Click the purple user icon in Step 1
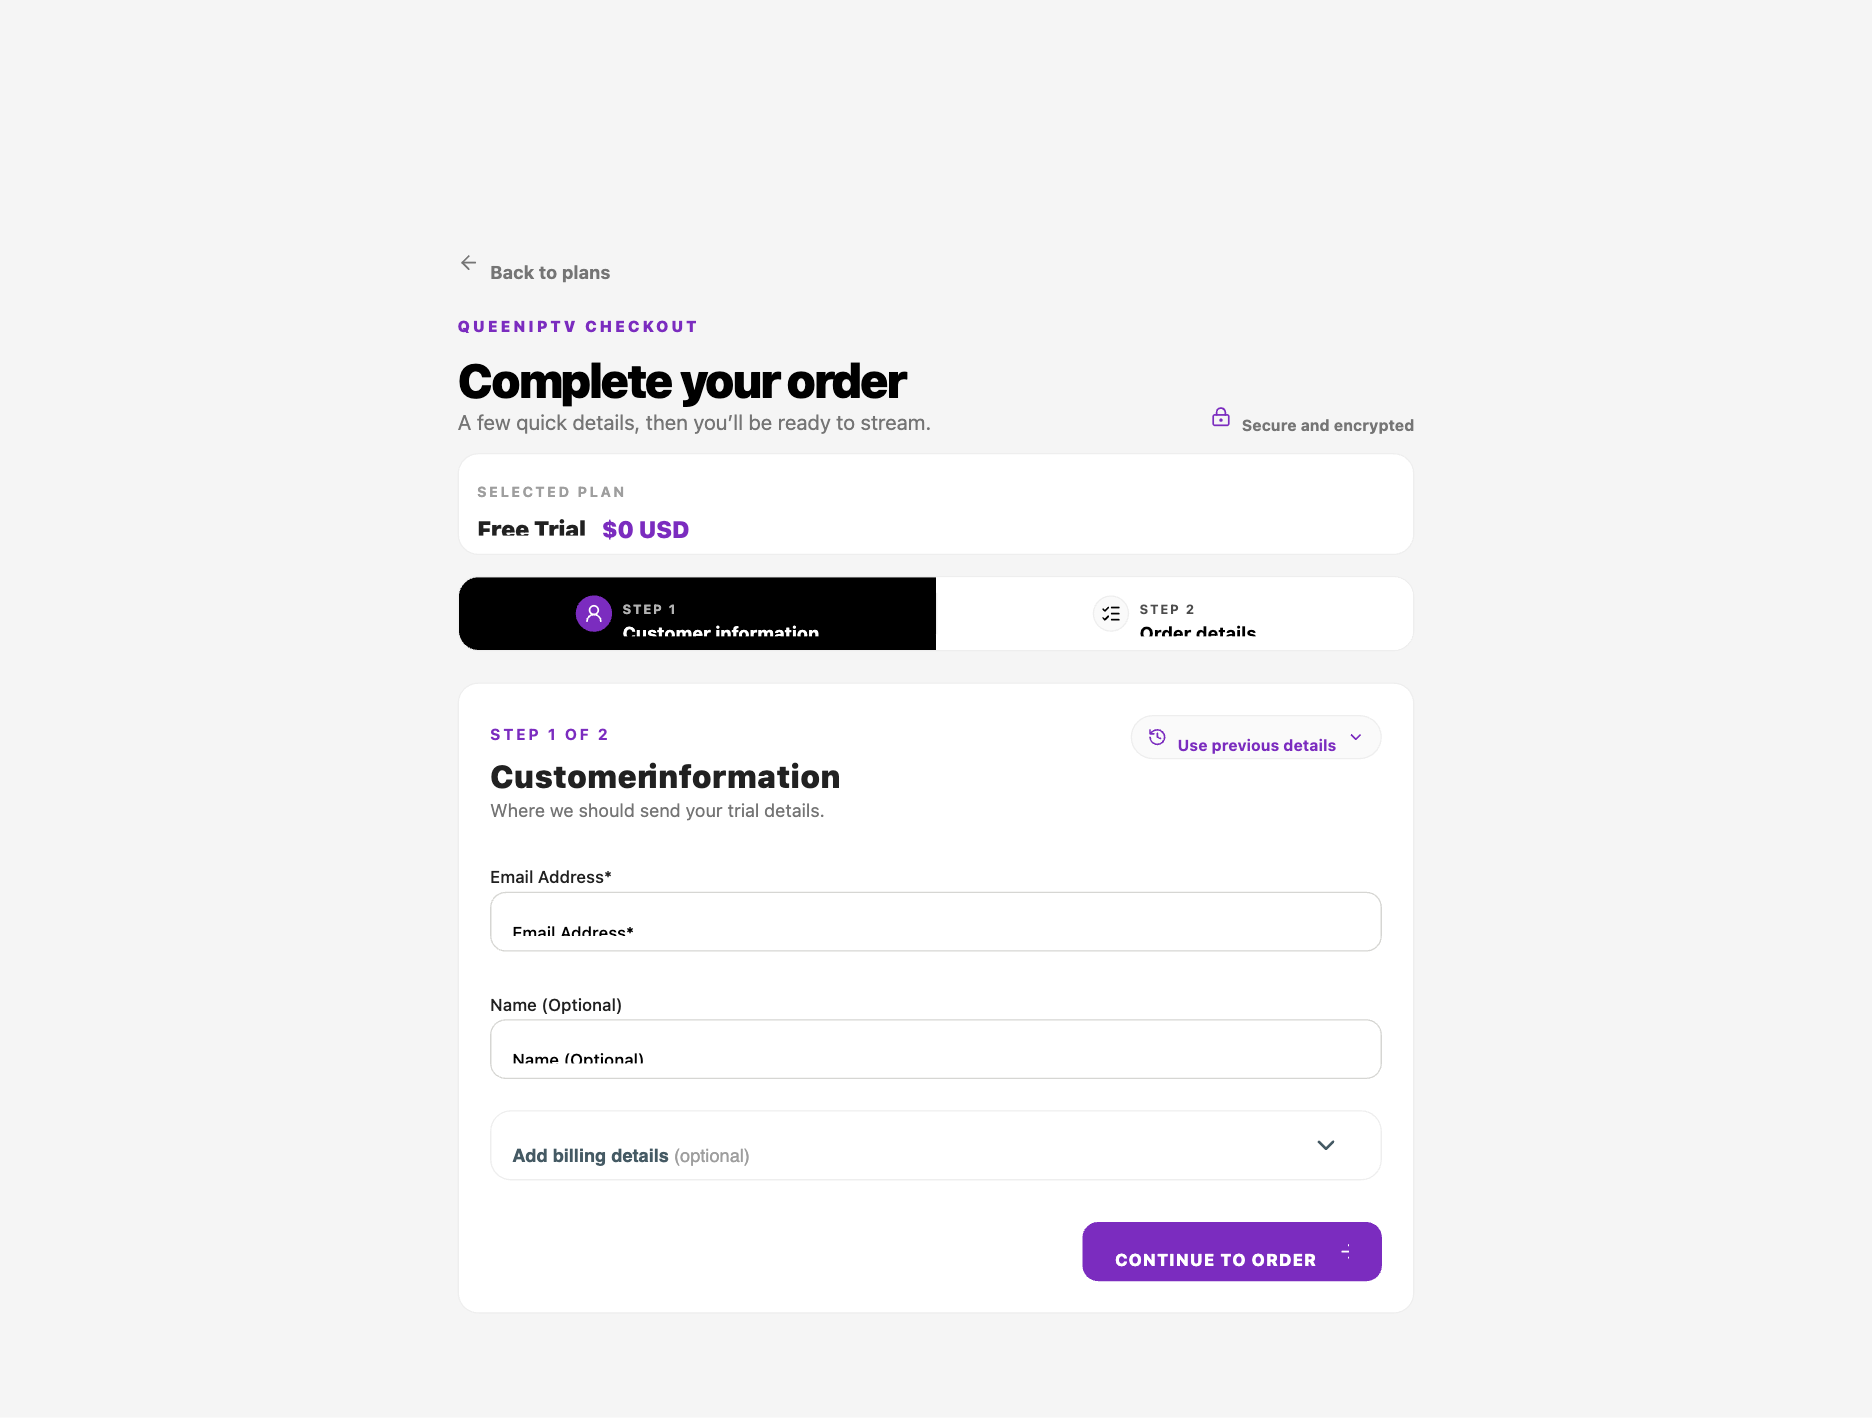The width and height of the screenshot is (1872, 1418). pos(594,613)
